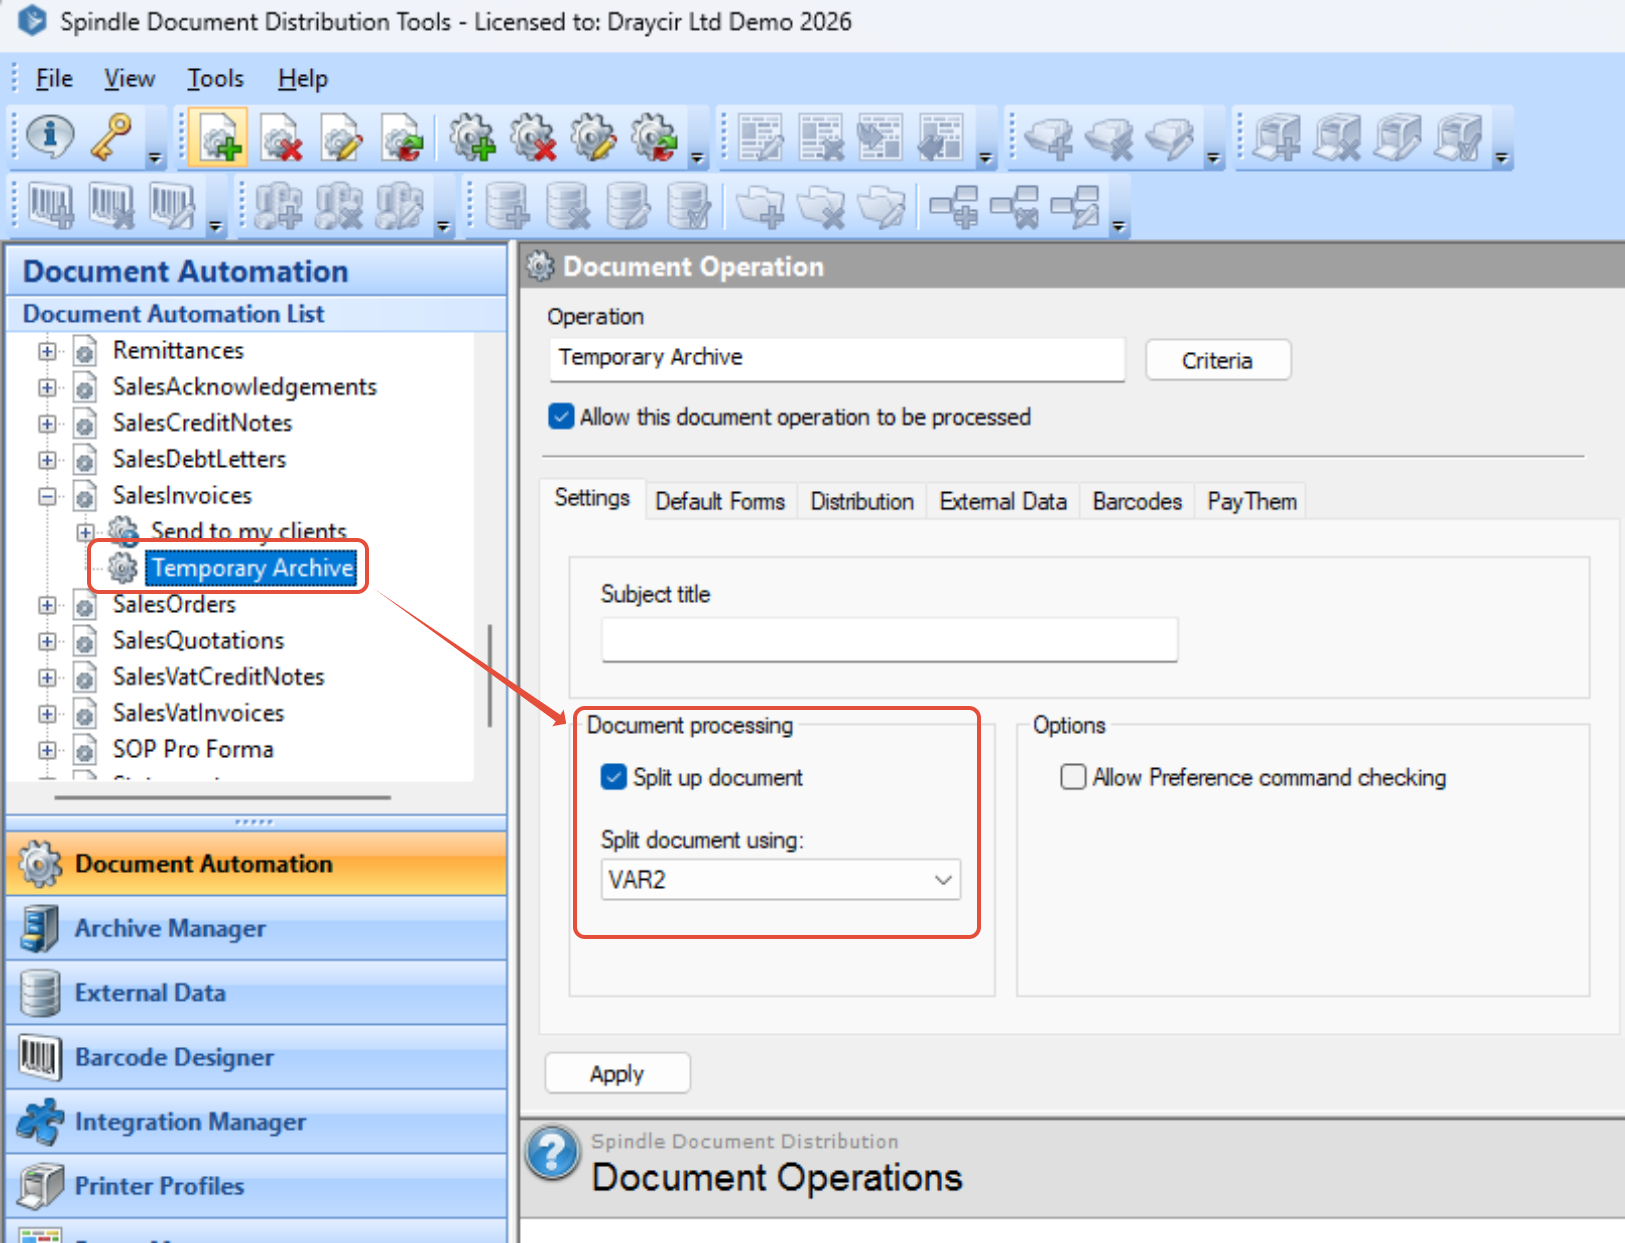Expand the SalesAcknowledgements node
Image resolution: width=1625 pixels, height=1243 pixels.
pyautogui.click(x=46, y=387)
